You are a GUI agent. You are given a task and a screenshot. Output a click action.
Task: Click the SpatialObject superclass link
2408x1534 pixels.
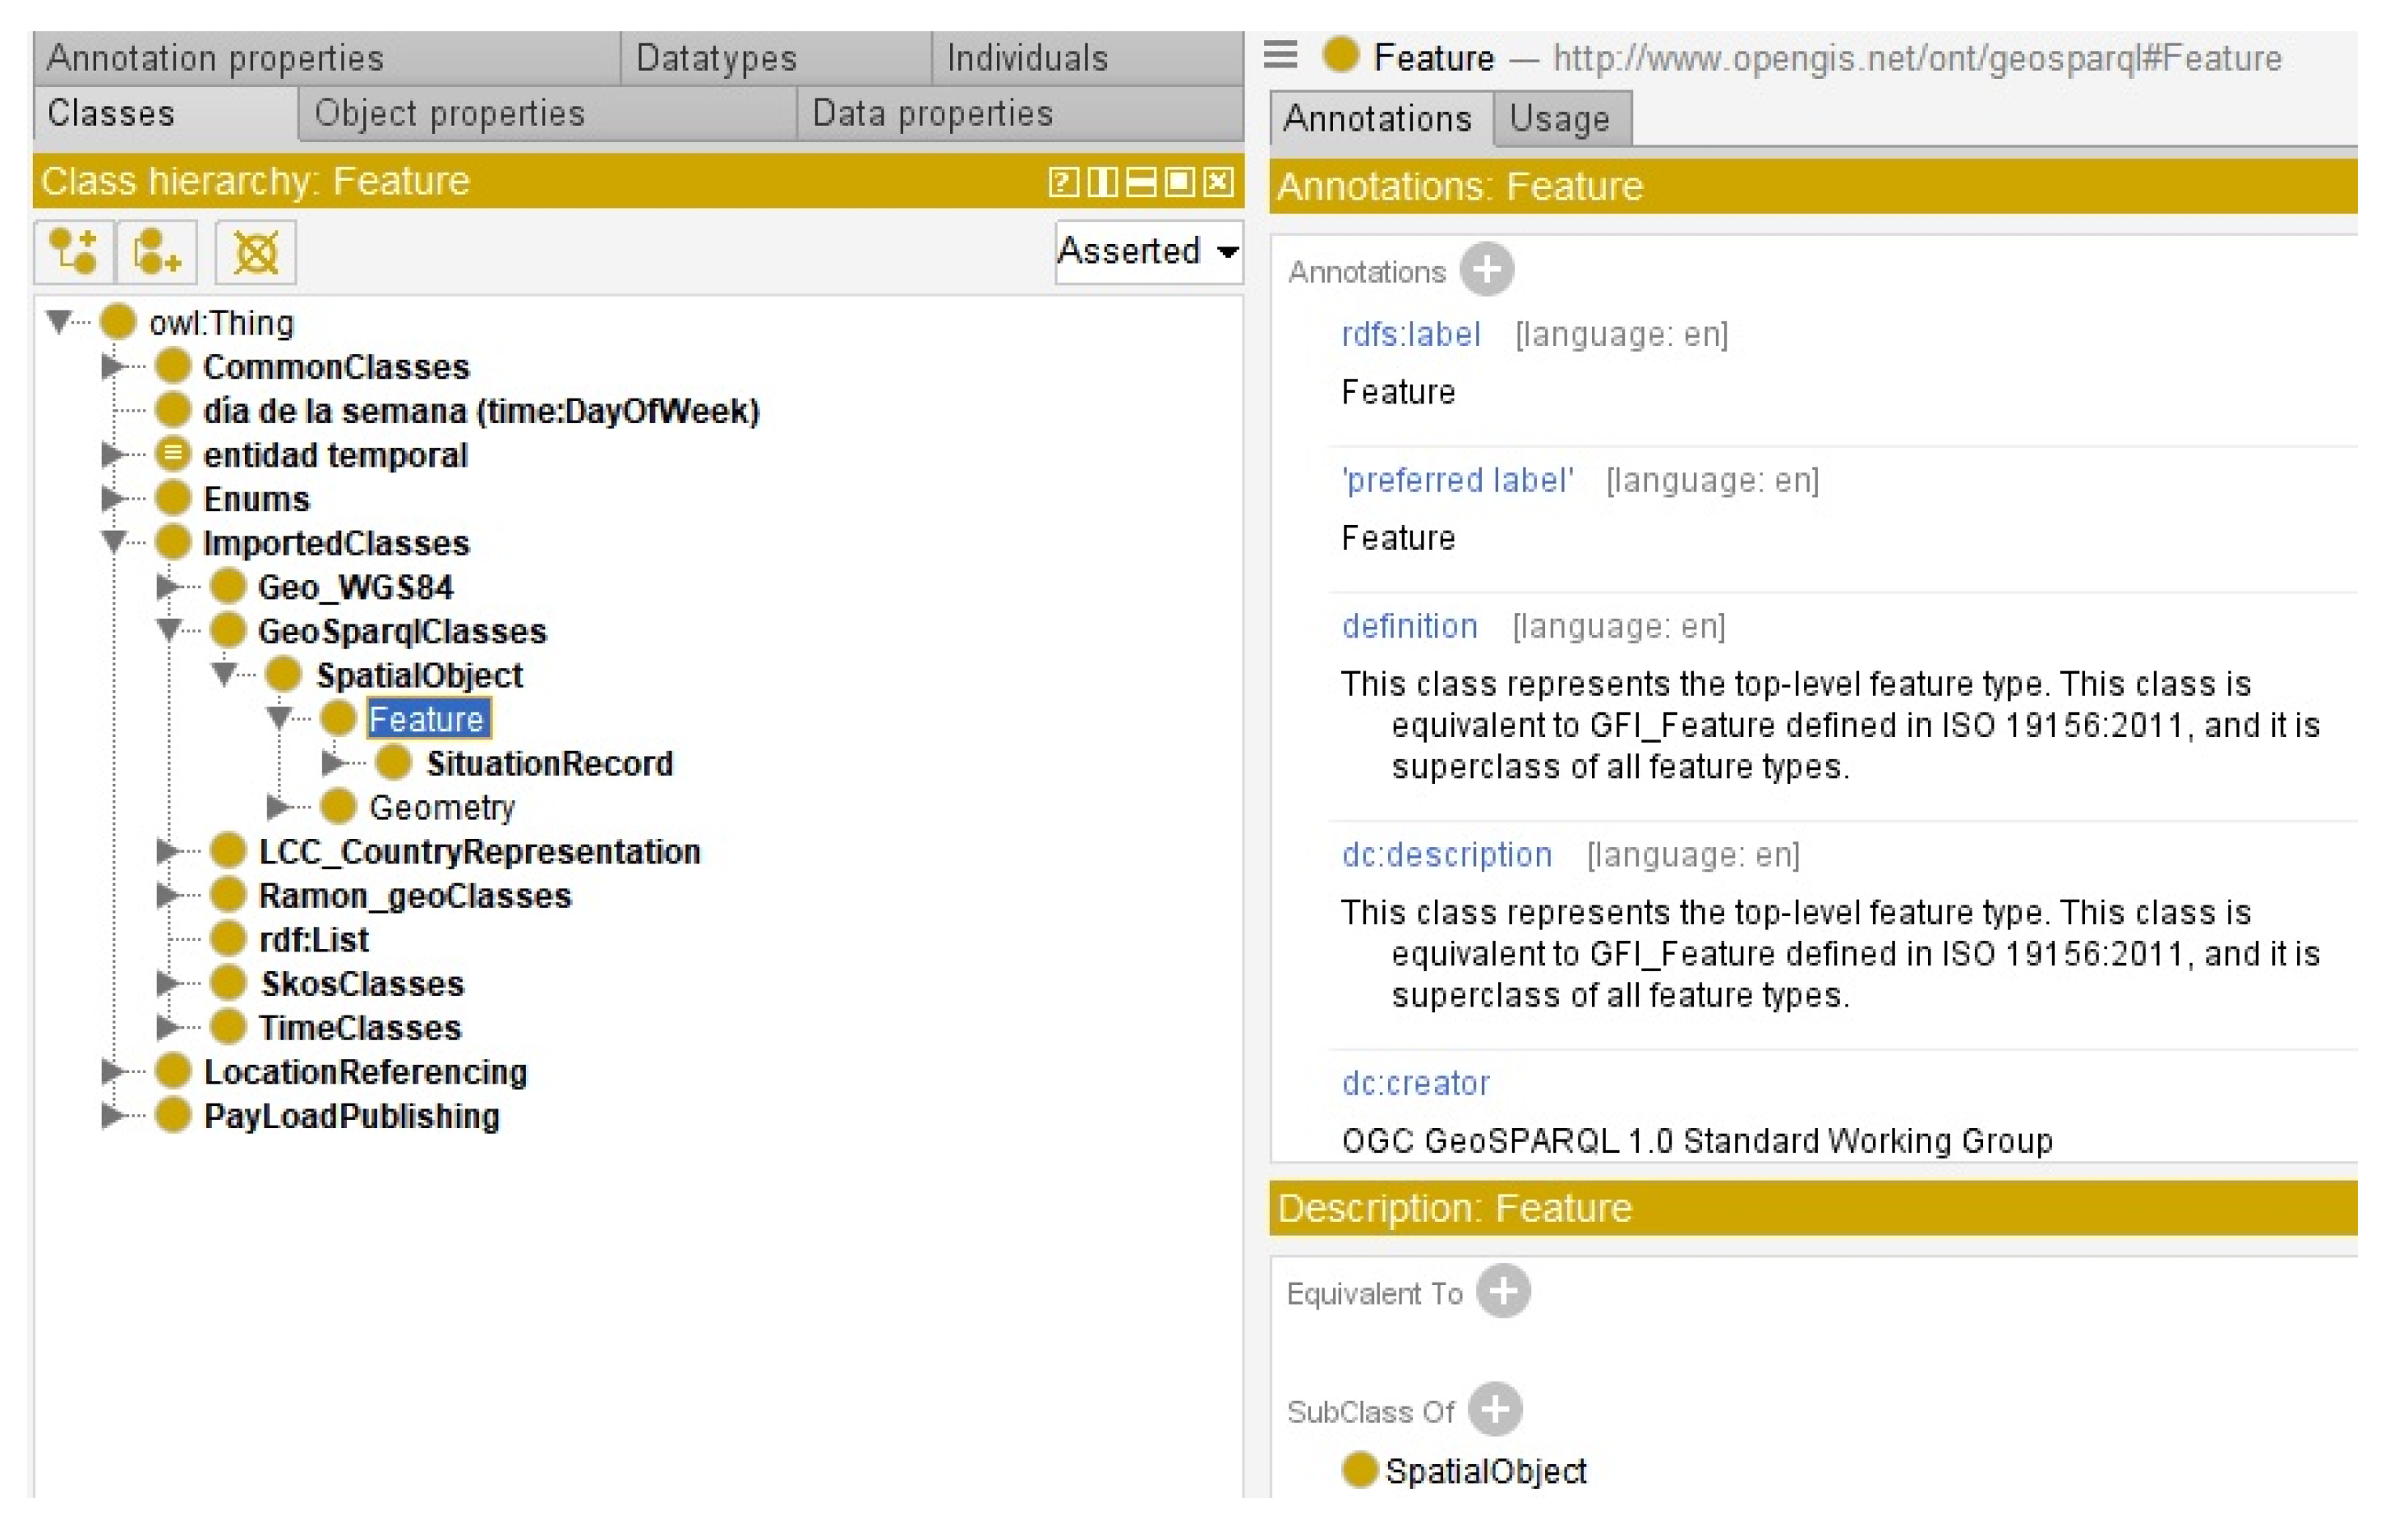(1485, 1470)
